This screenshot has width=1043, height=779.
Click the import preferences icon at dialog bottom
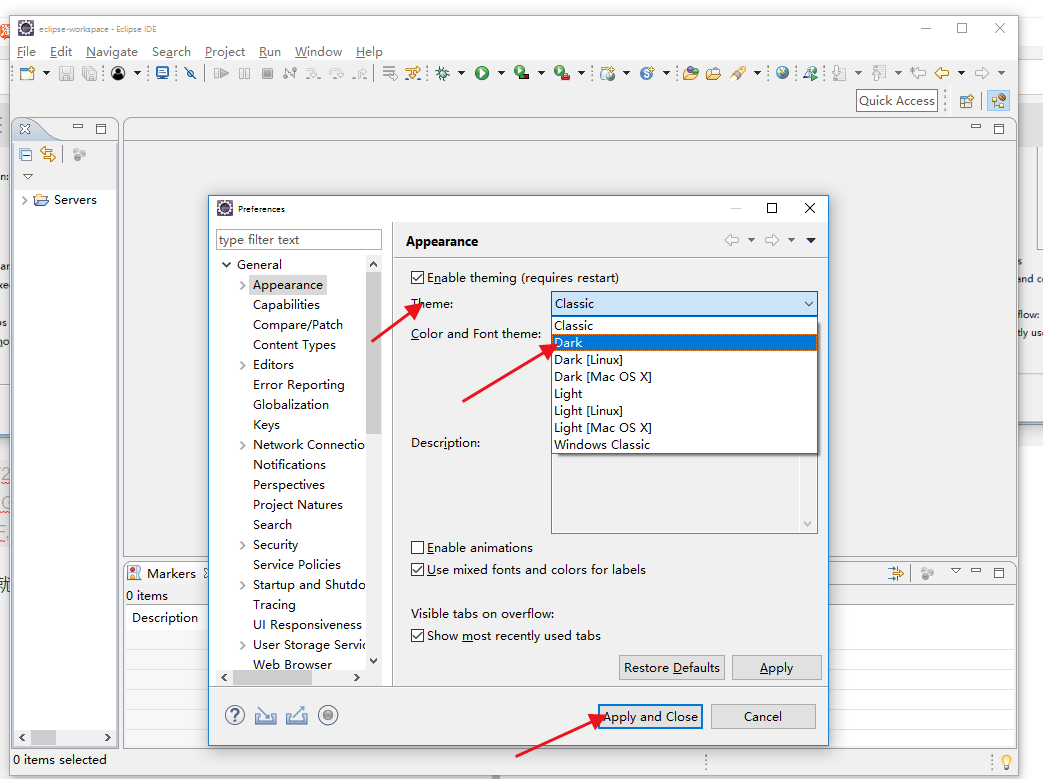(x=265, y=716)
